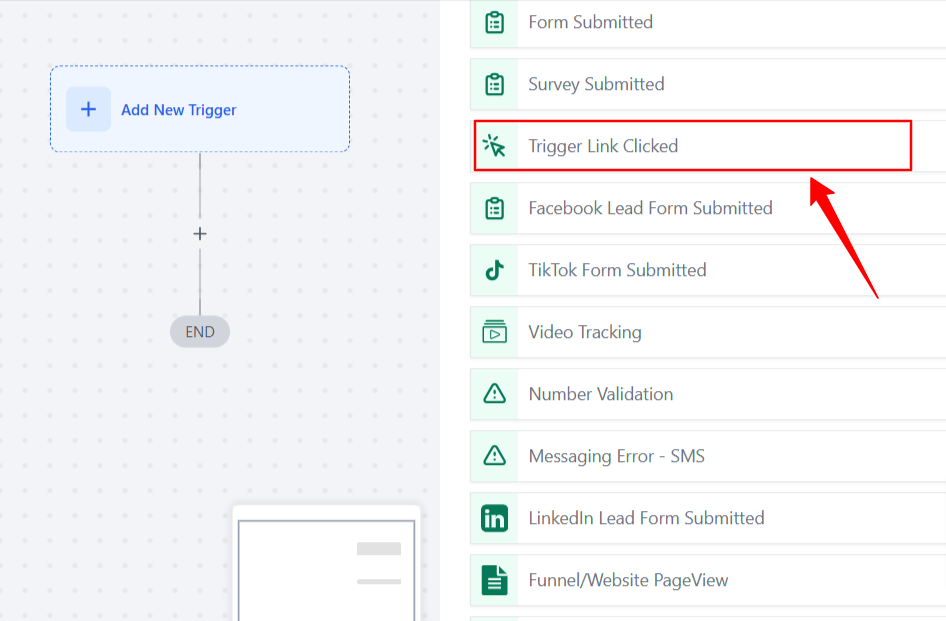Choose the Form Submitted trigger option
Image resolution: width=946 pixels, height=621 pixels.
tap(708, 23)
